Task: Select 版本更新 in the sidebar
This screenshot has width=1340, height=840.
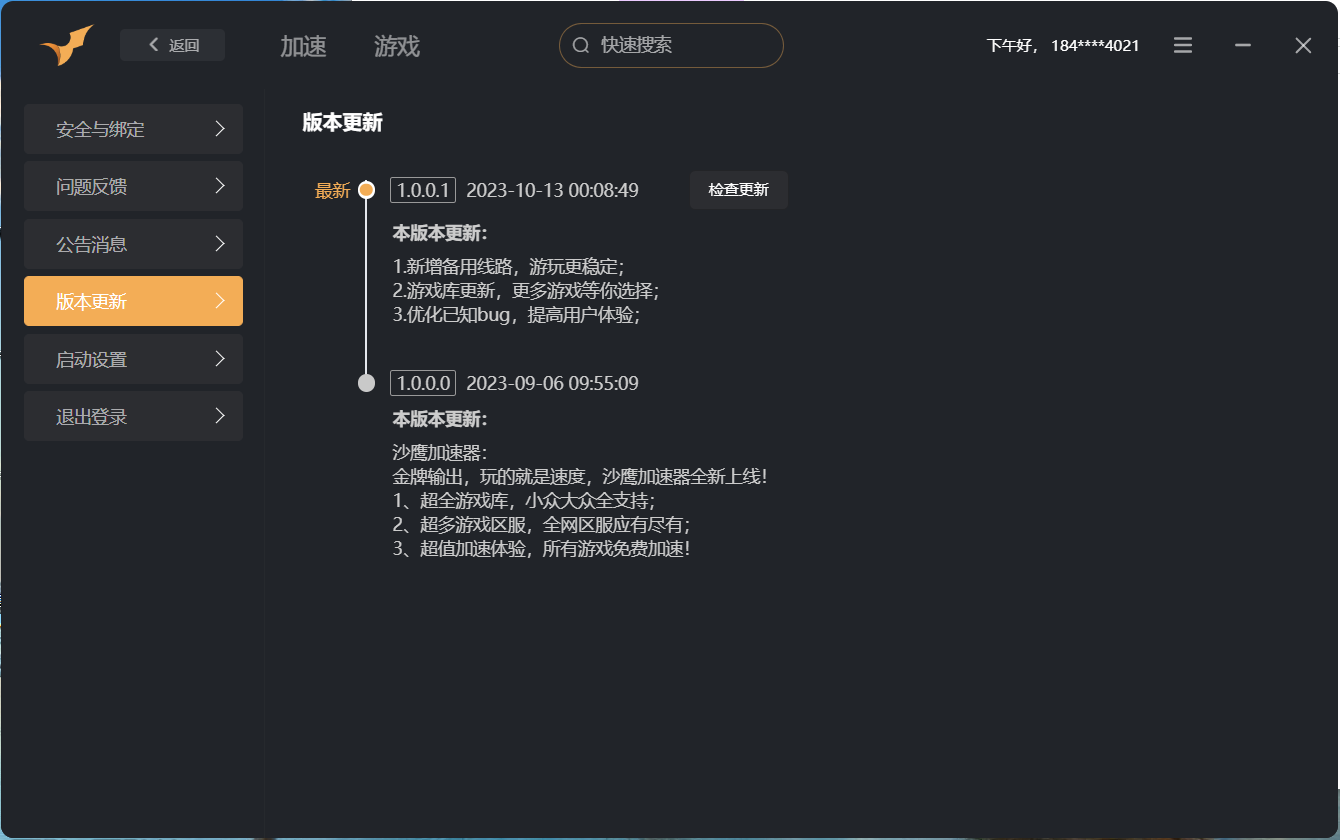Action: coord(133,301)
